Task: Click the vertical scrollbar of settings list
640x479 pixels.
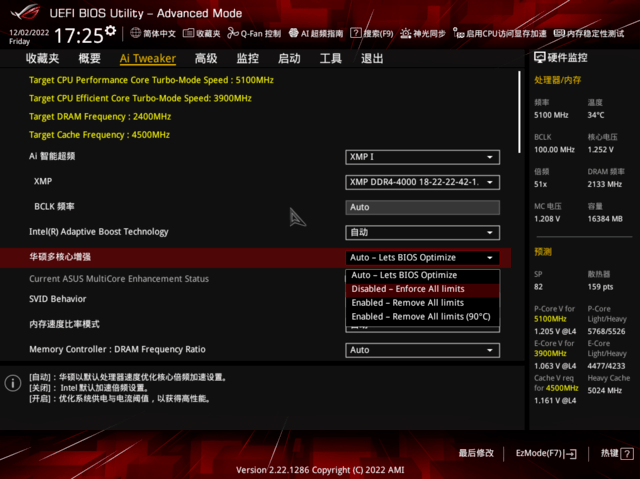Action: click(x=520, y=150)
